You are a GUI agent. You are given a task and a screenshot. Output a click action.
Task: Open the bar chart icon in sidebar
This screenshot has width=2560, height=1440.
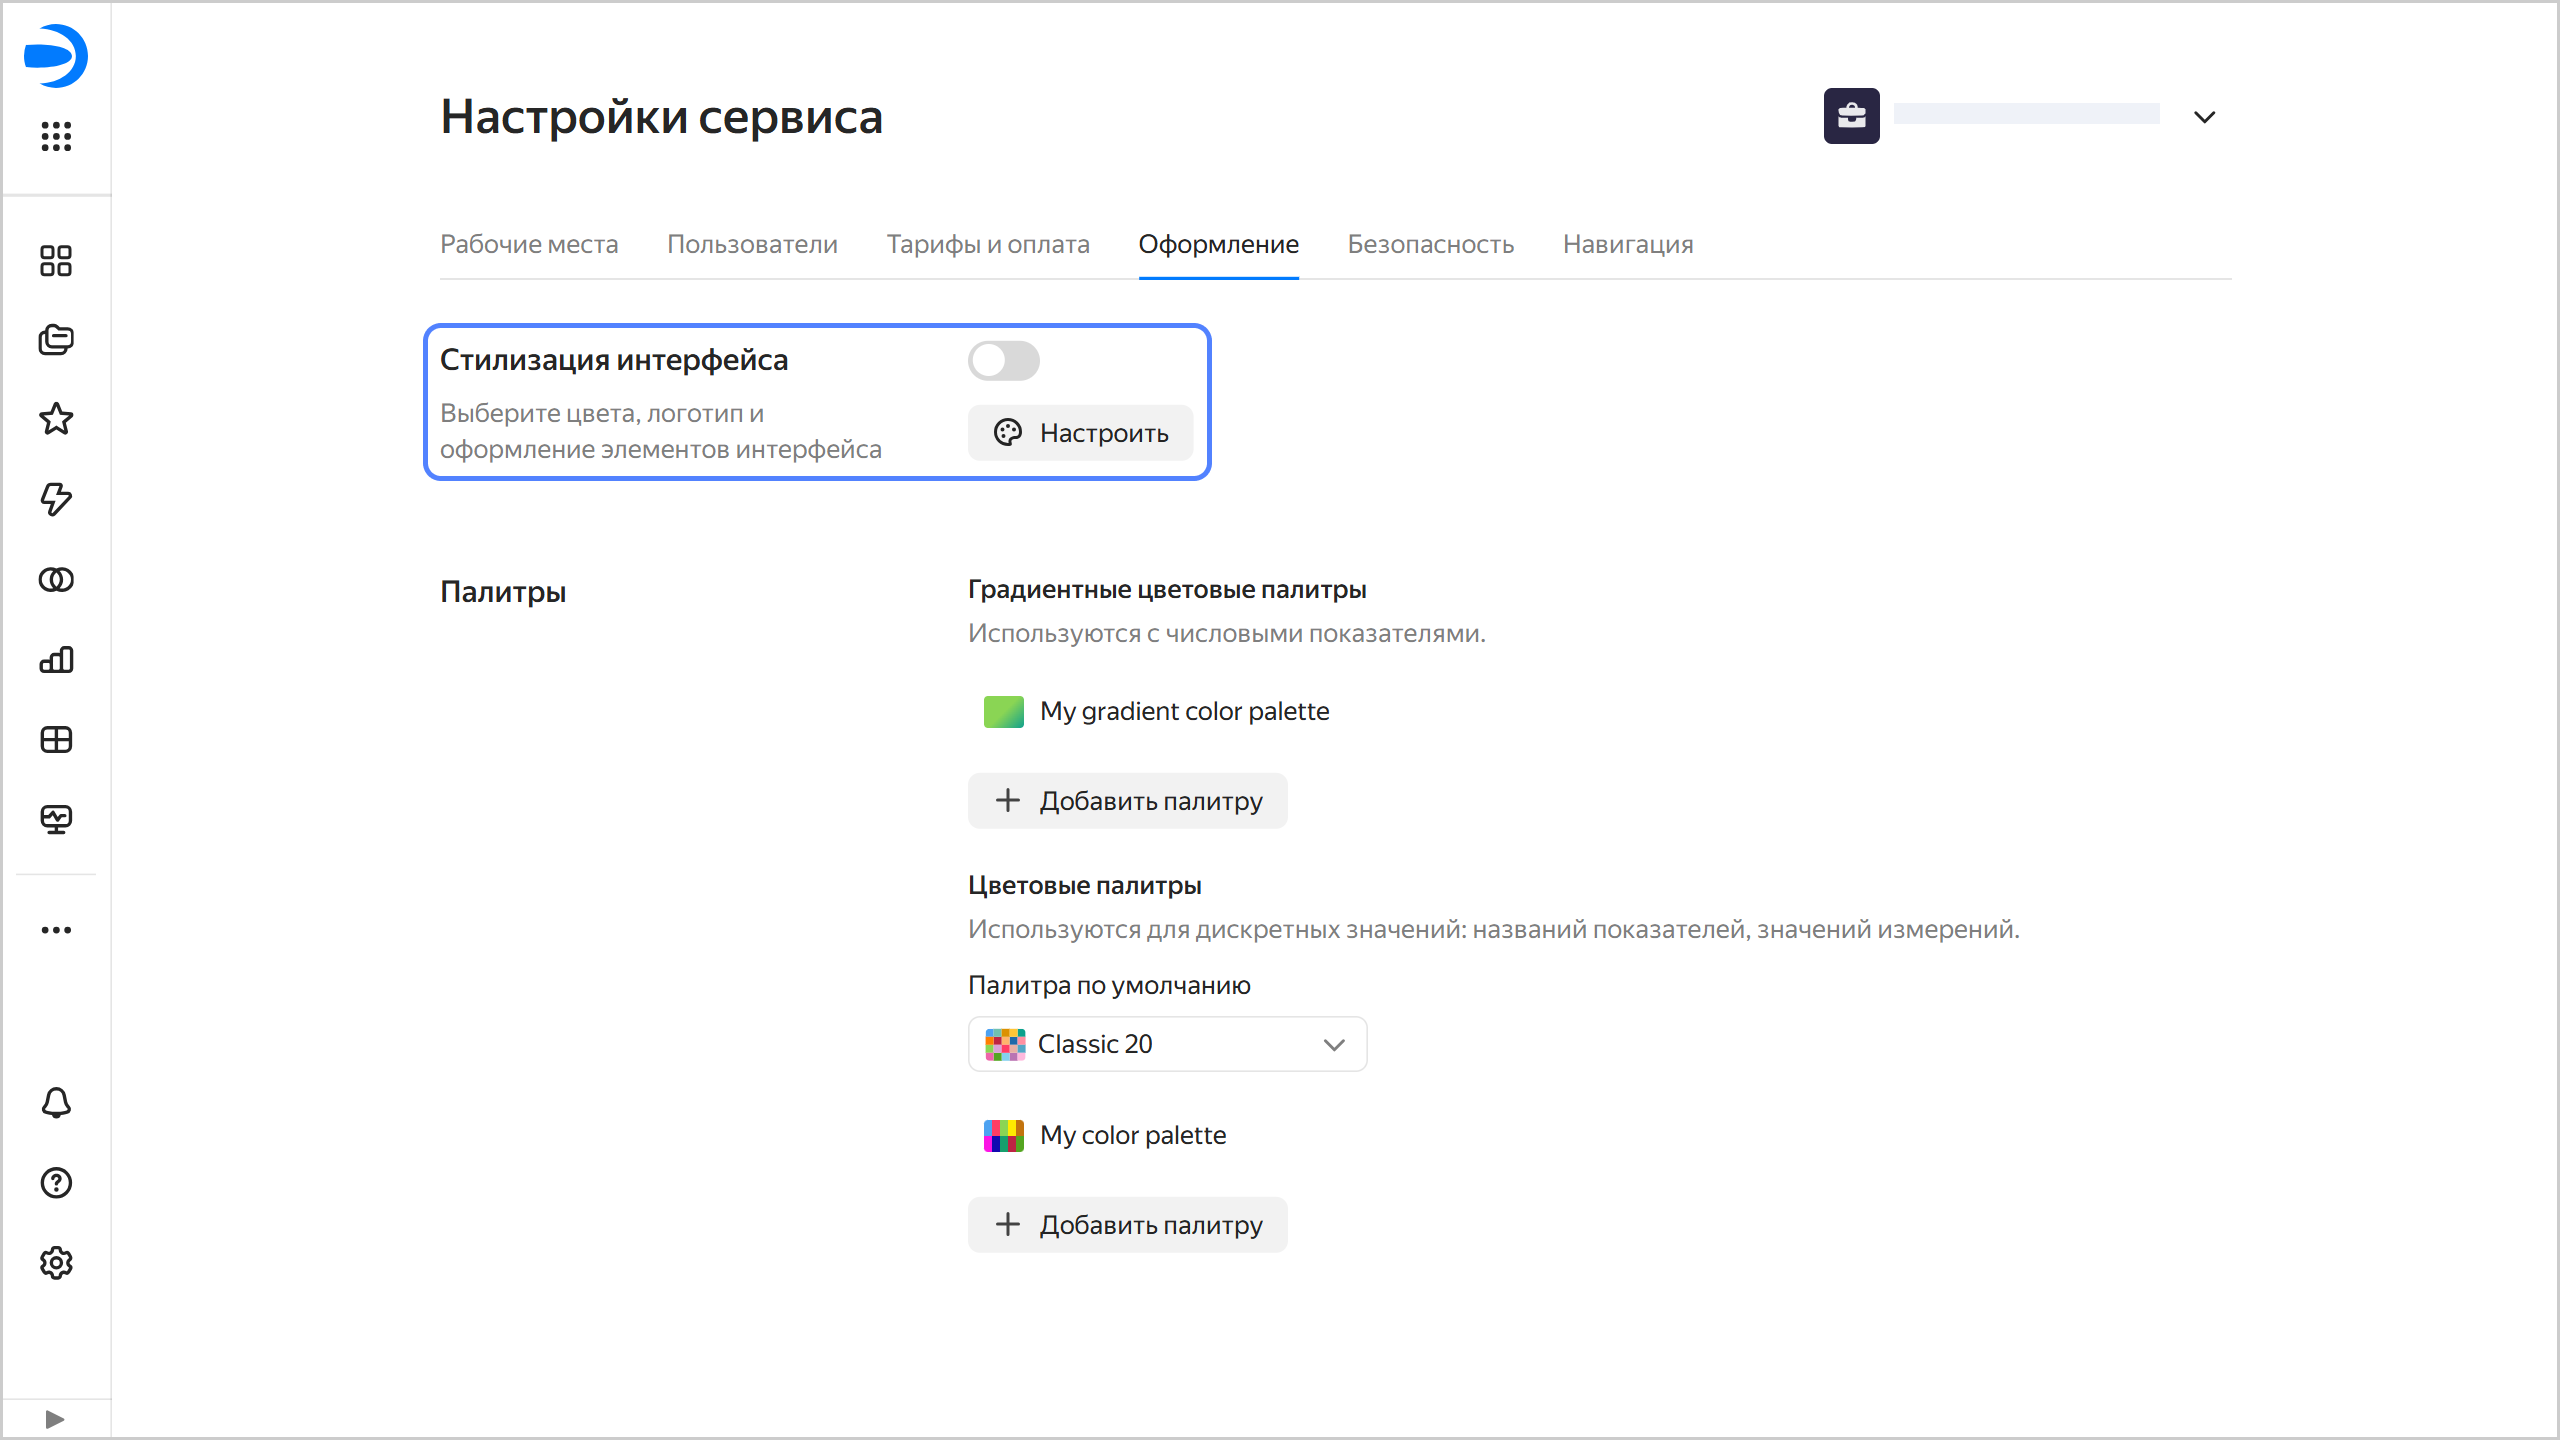(56, 660)
